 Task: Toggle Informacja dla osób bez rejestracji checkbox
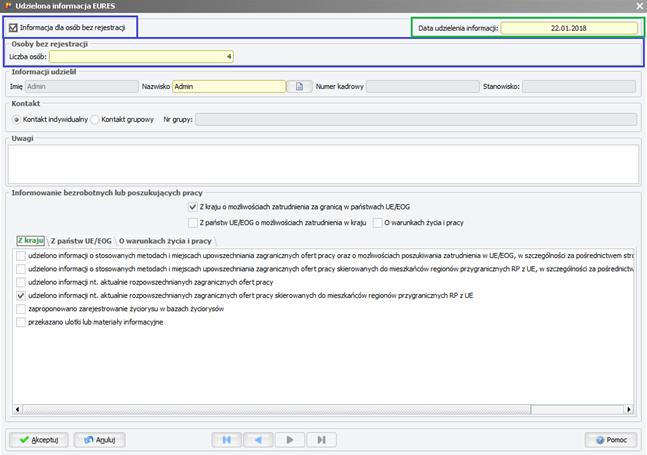13,28
